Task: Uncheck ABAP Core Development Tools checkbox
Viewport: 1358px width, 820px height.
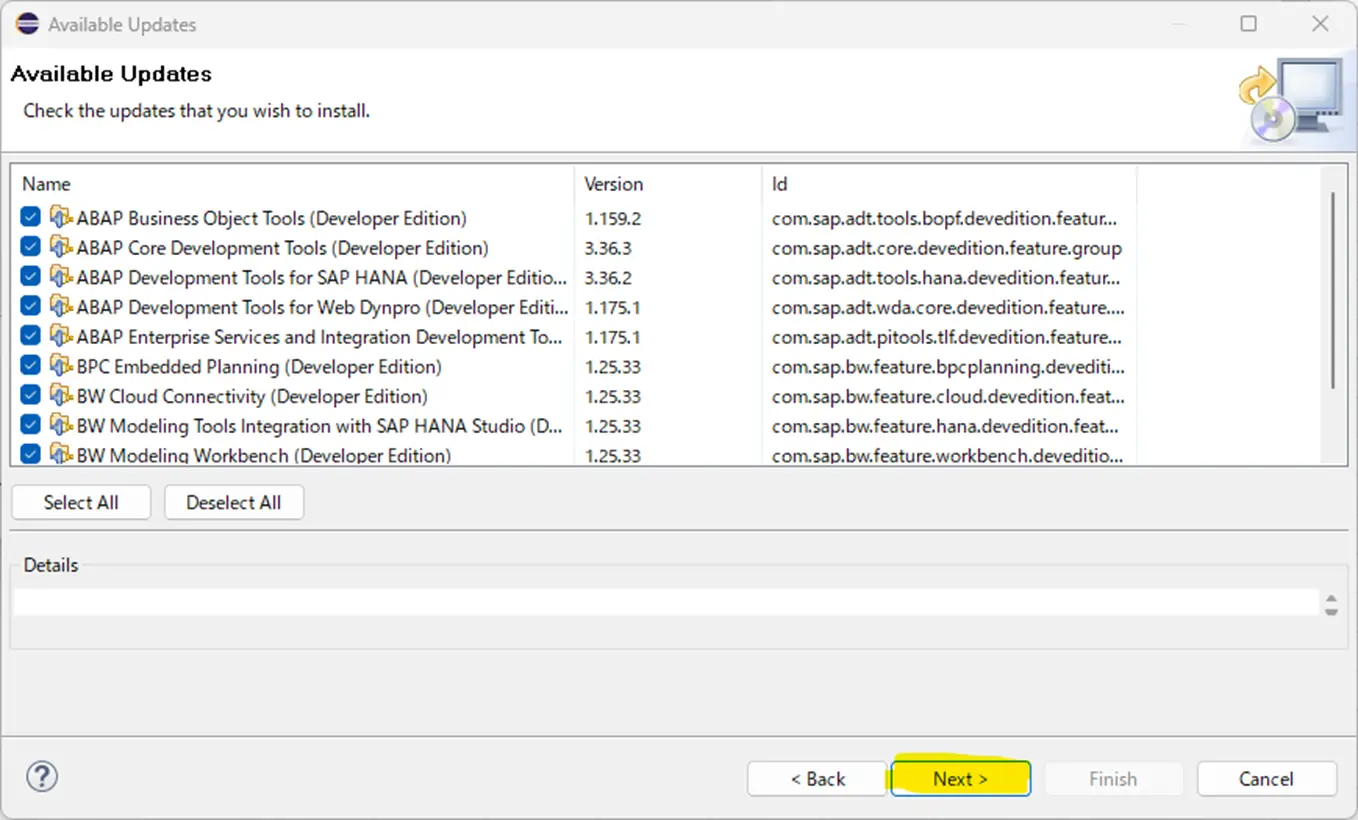Action: point(30,247)
